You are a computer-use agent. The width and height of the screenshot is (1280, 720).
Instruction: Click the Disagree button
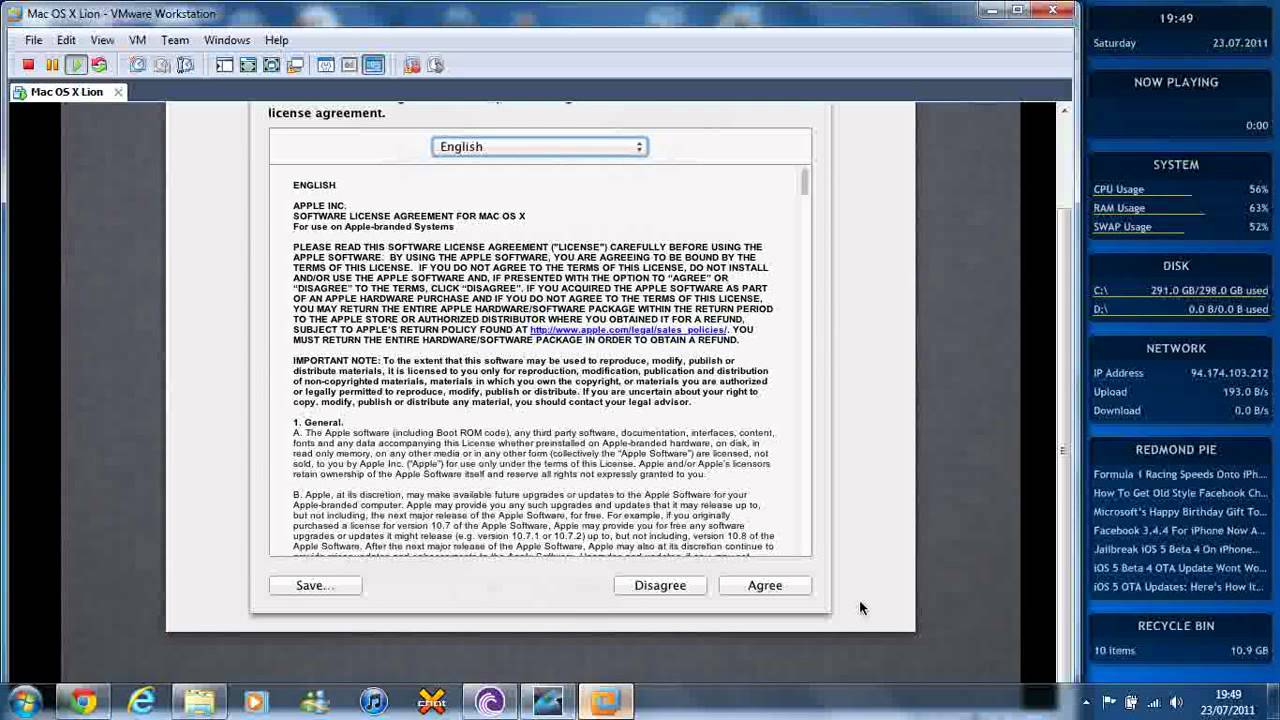pos(660,585)
